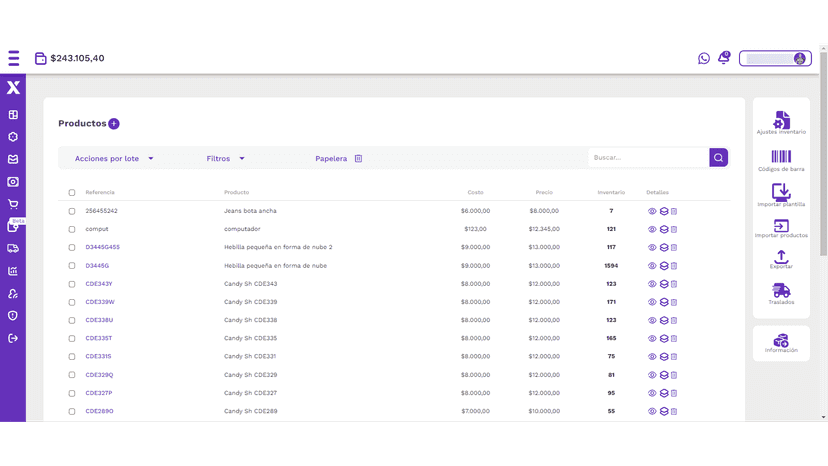Click the Costo column header
Screen dimensions: 828x466
tap(475, 192)
